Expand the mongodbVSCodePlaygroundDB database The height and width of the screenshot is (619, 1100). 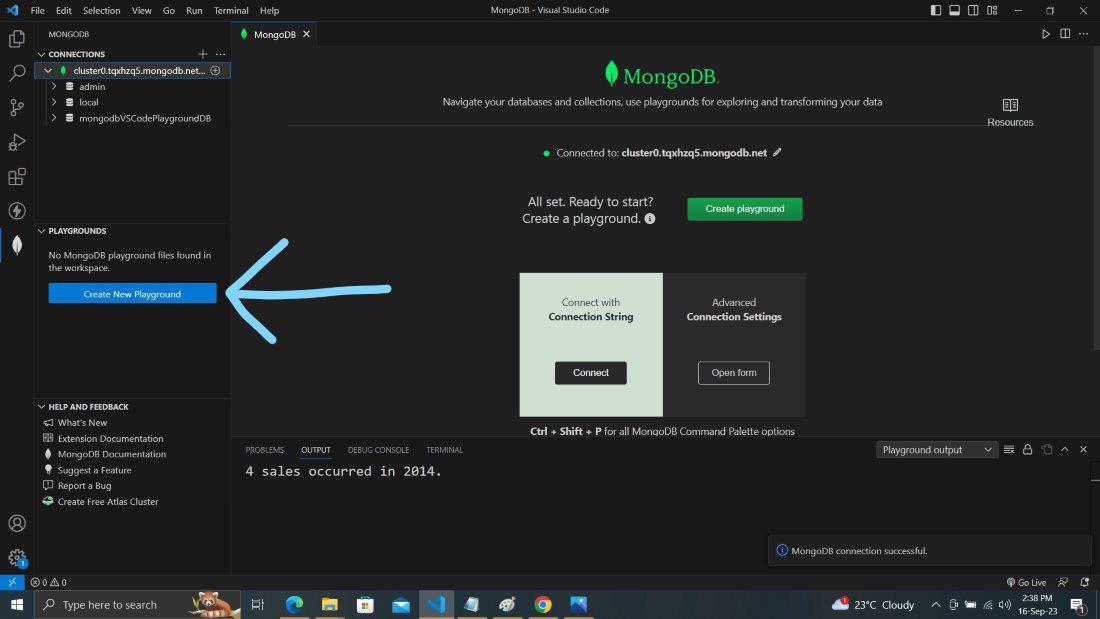(54, 118)
